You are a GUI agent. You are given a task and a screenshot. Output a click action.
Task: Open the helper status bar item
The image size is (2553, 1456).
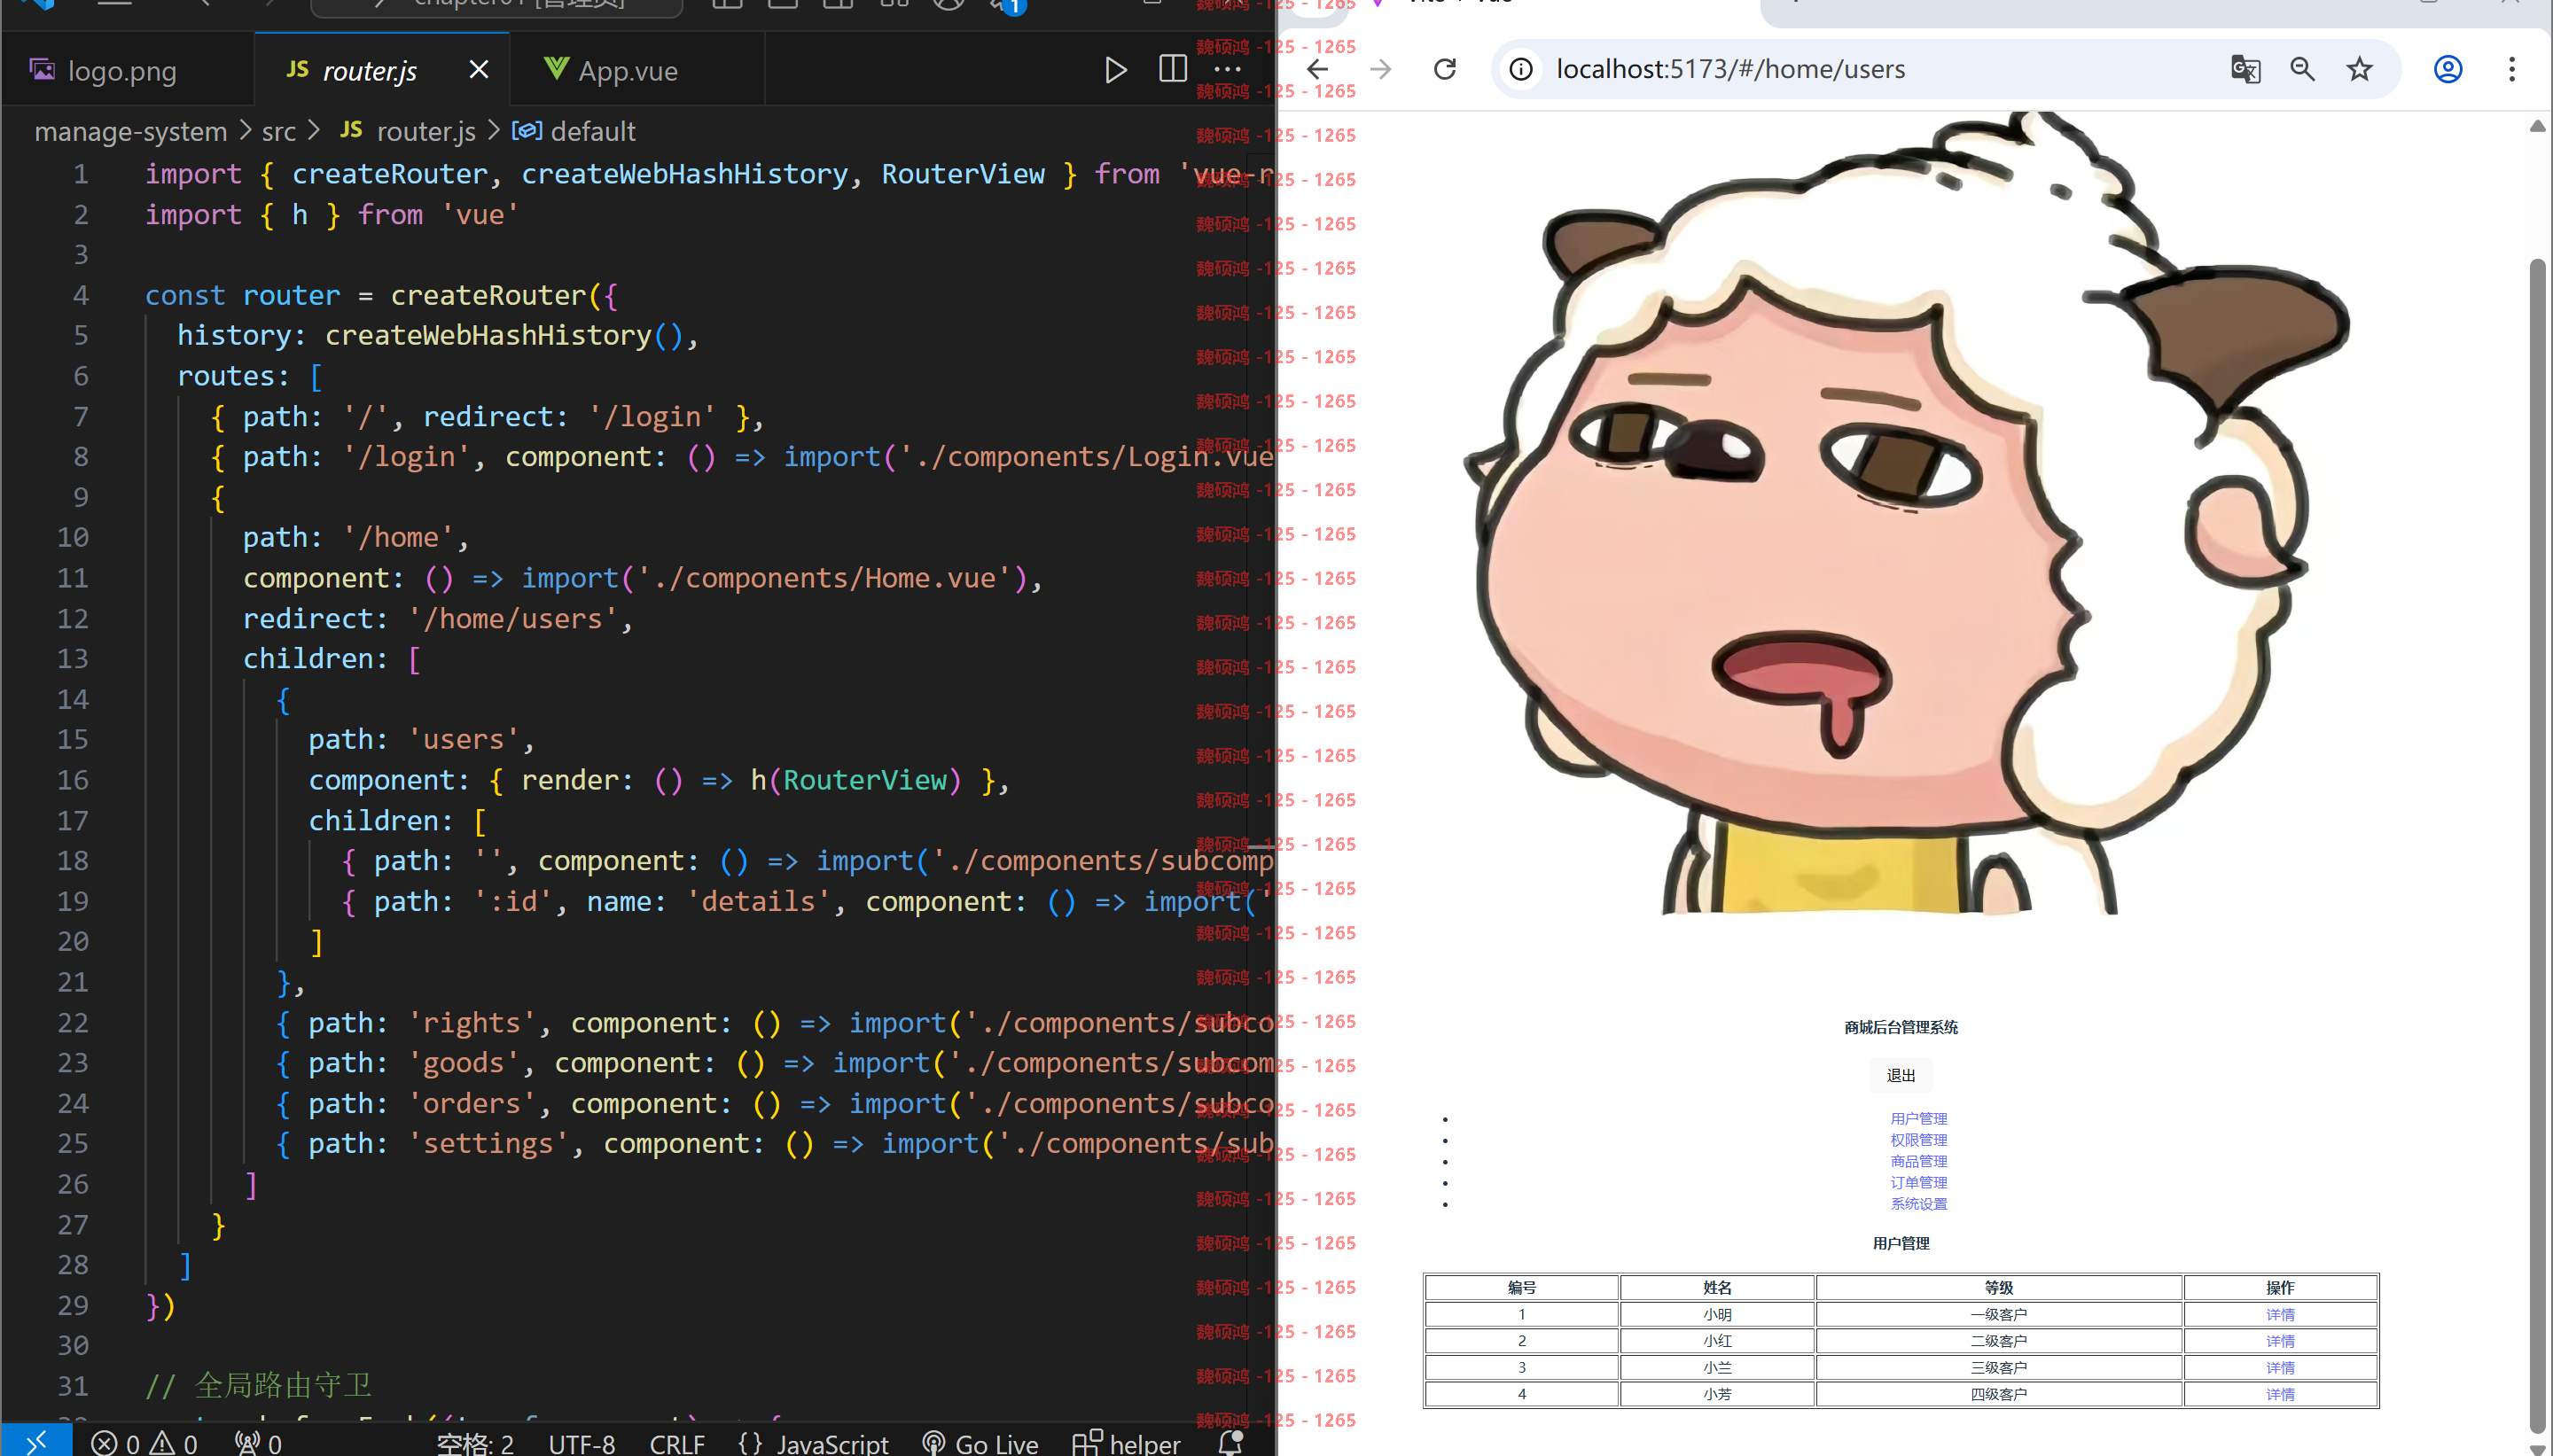tap(1127, 1443)
